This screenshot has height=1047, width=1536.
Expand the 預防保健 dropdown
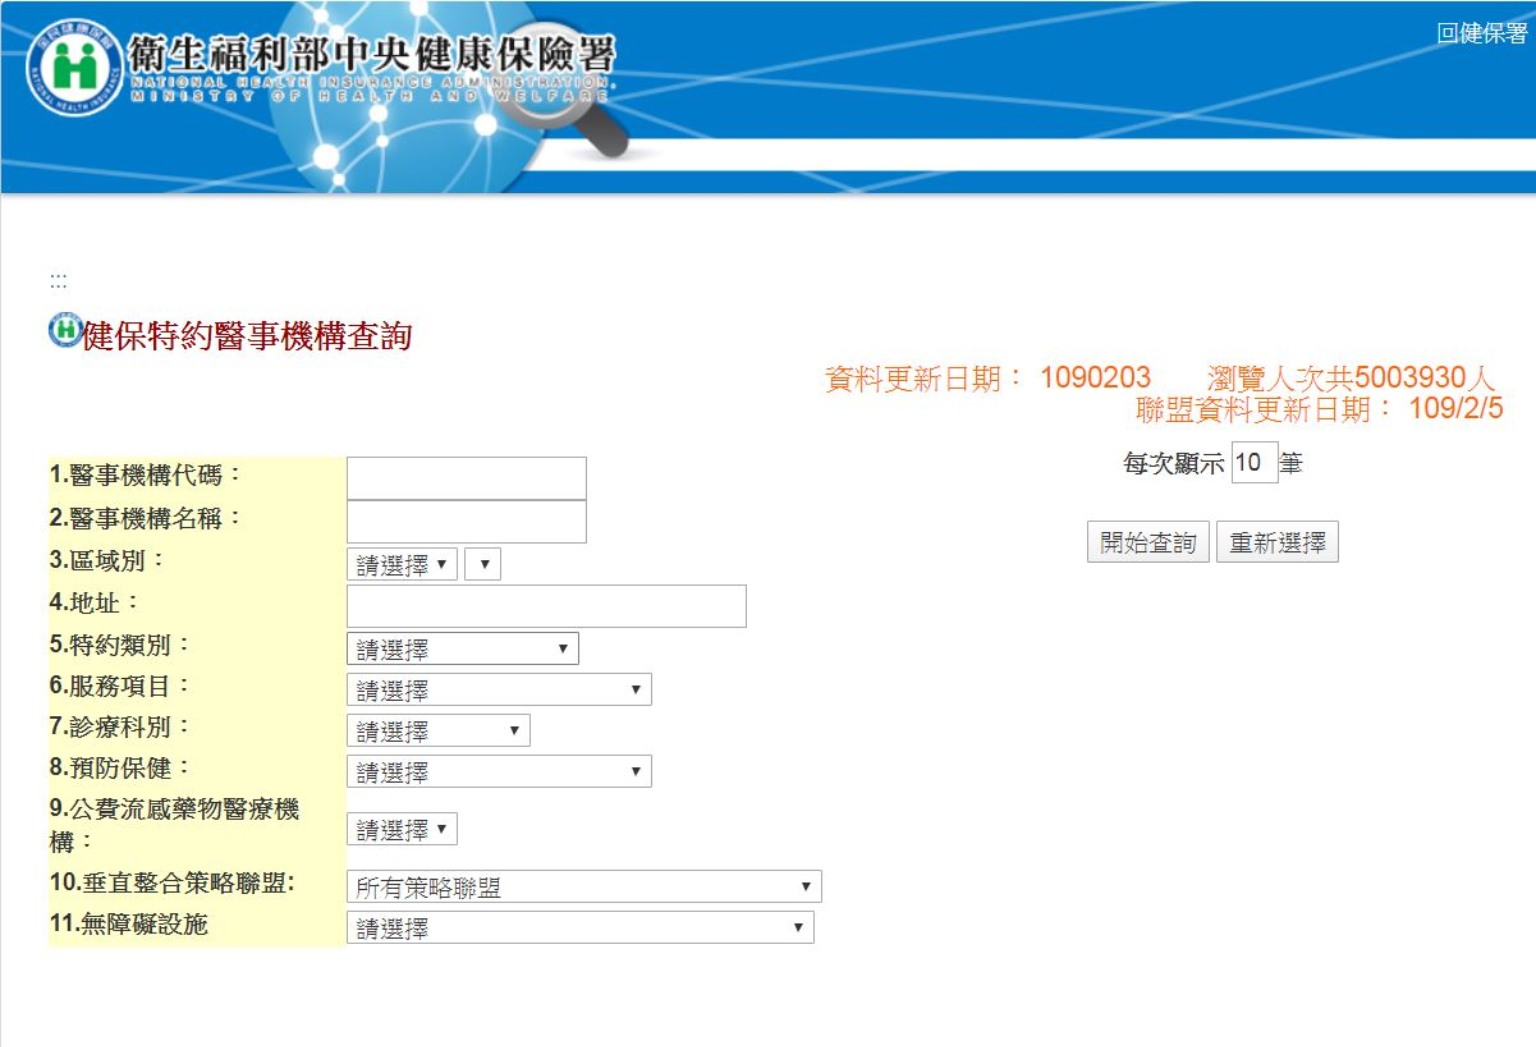coord(499,772)
